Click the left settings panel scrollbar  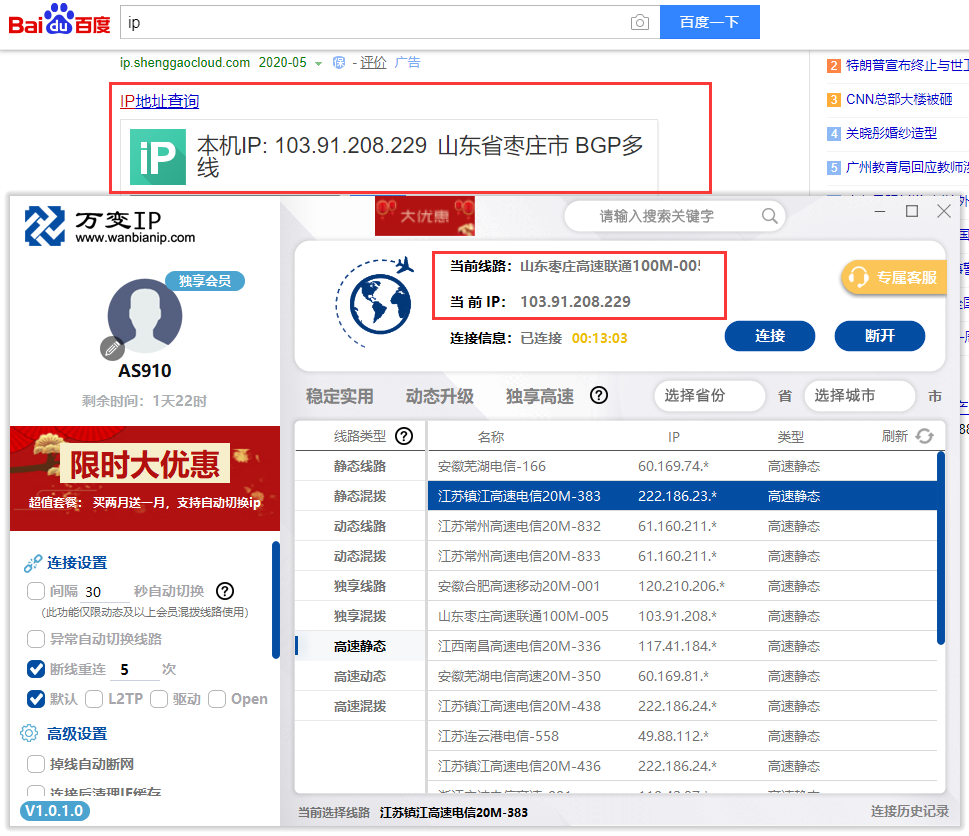point(276,600)
